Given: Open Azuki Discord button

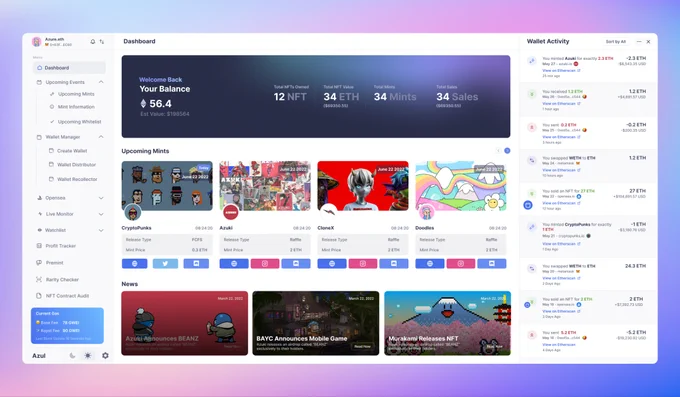Looking at the screenshot, I should pos(296,263).
